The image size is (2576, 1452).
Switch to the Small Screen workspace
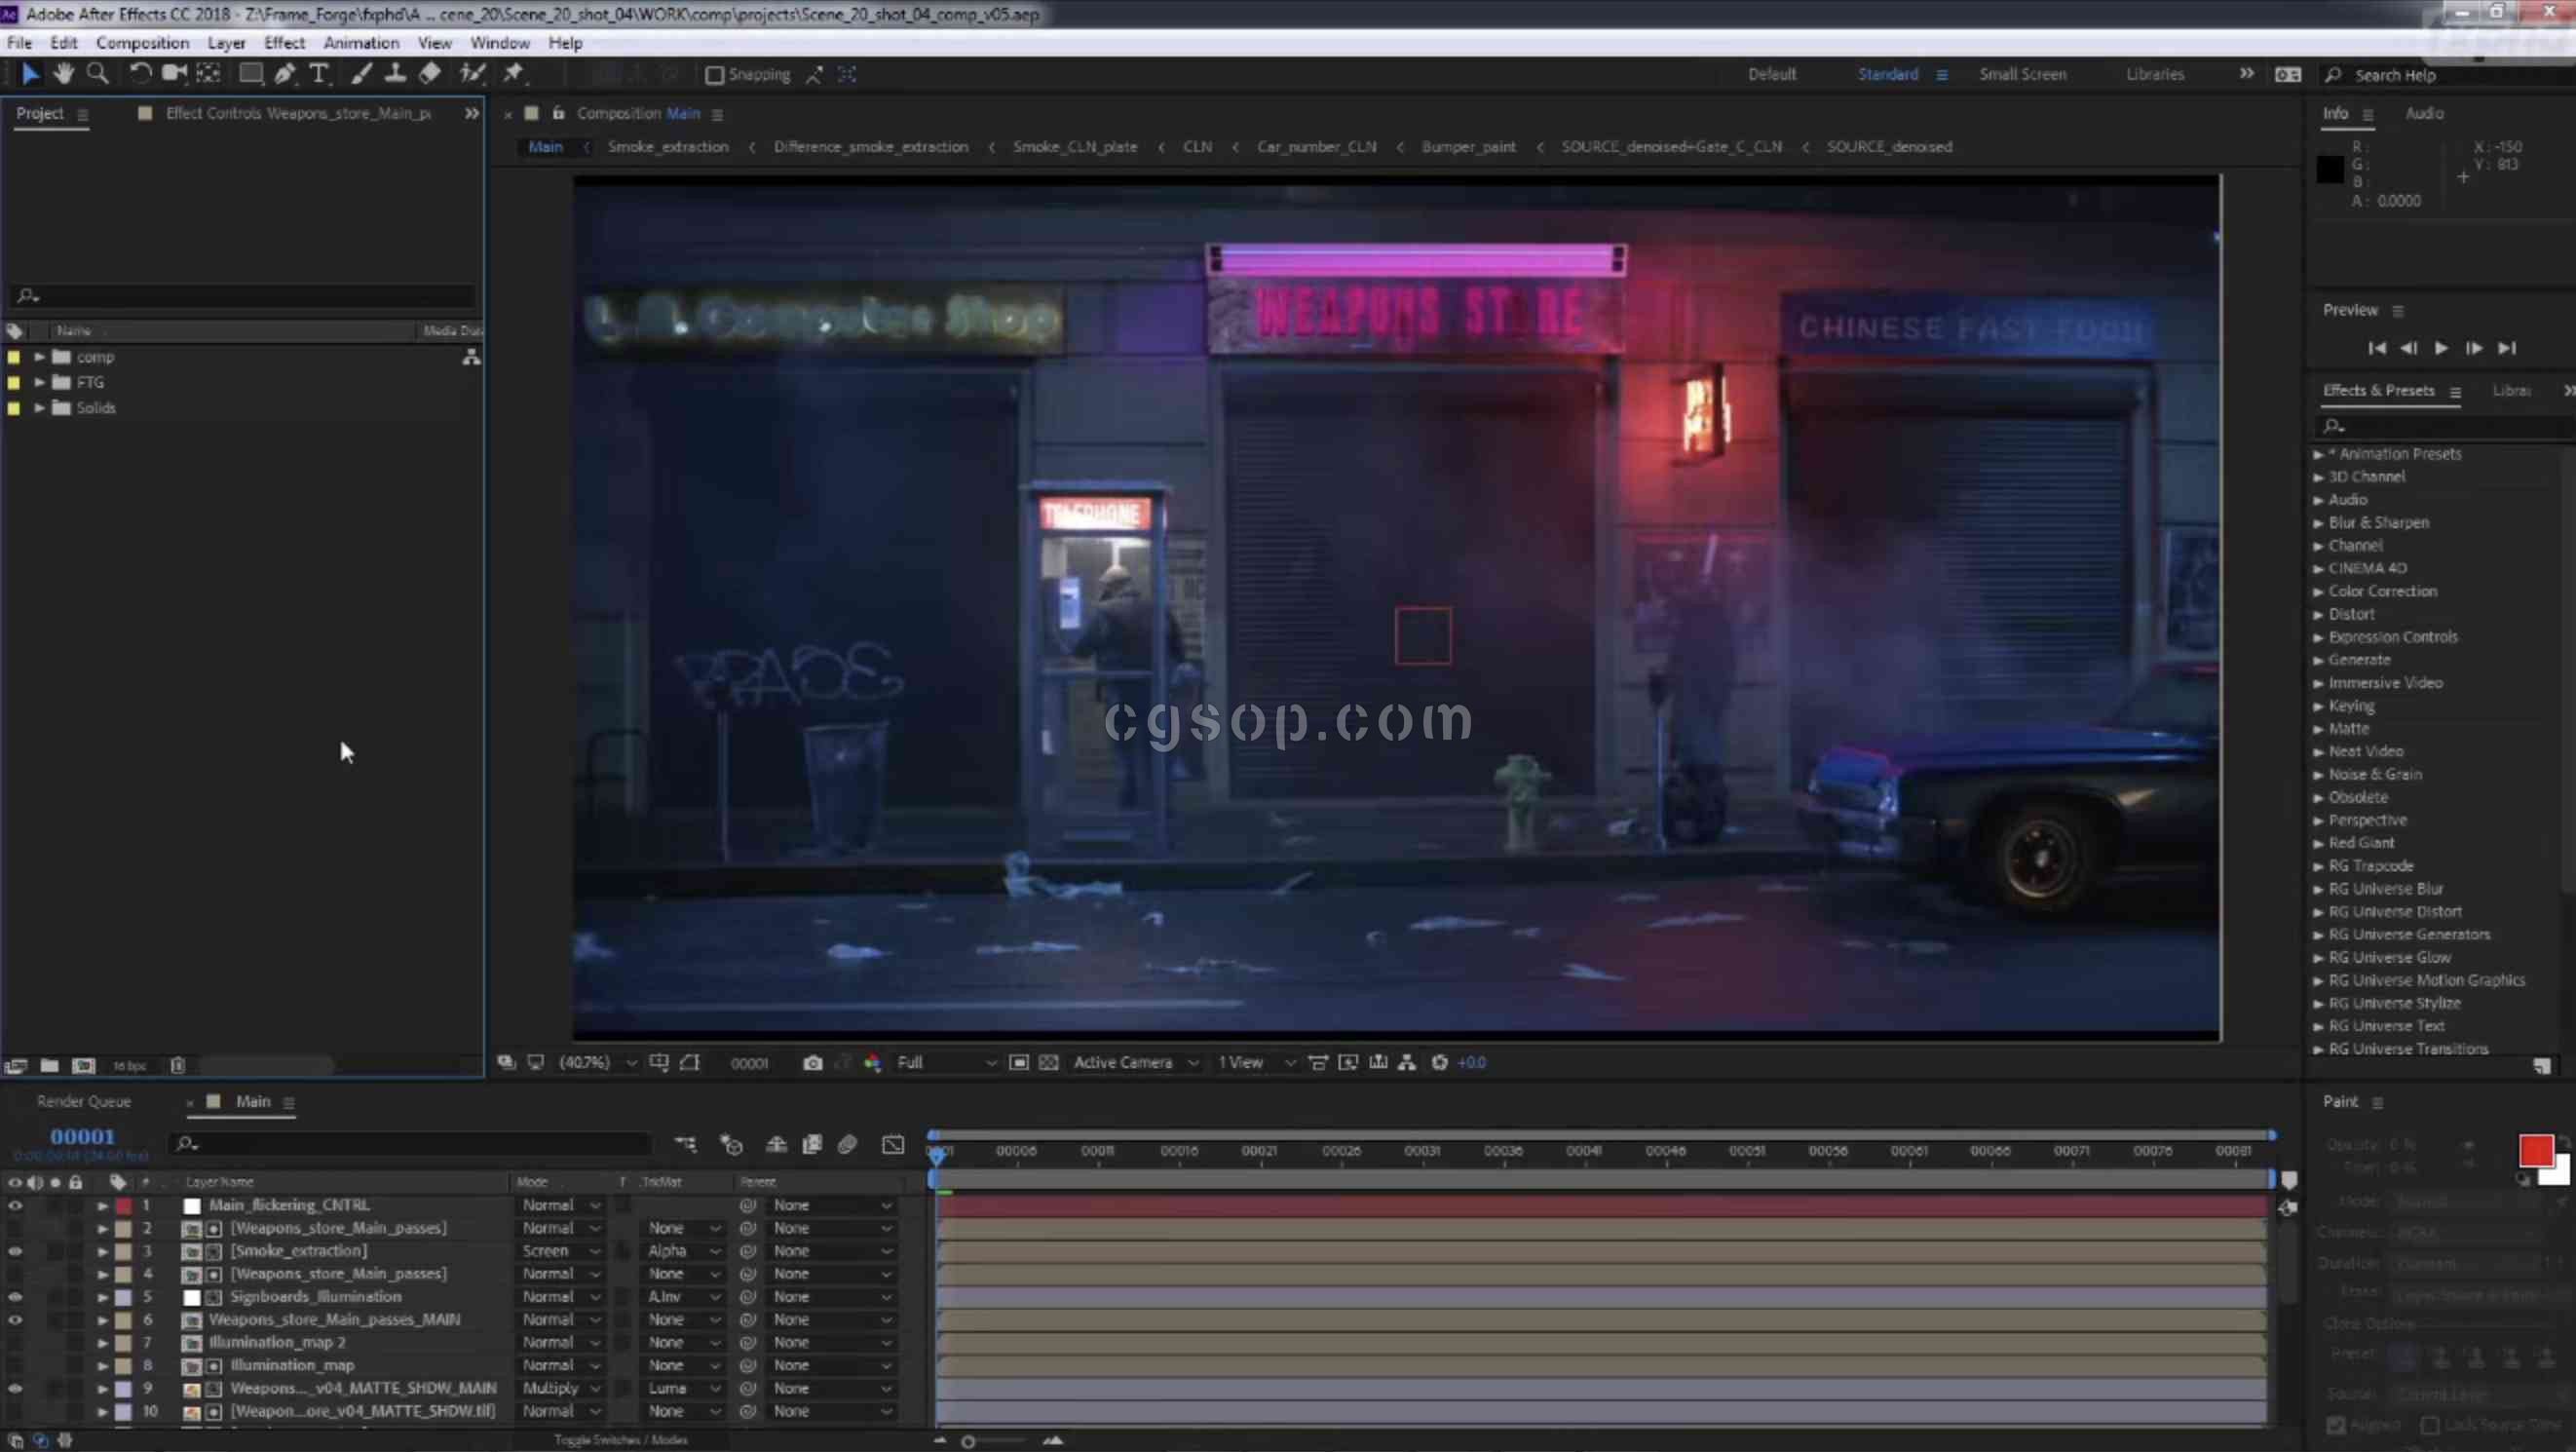point(2022,74)
